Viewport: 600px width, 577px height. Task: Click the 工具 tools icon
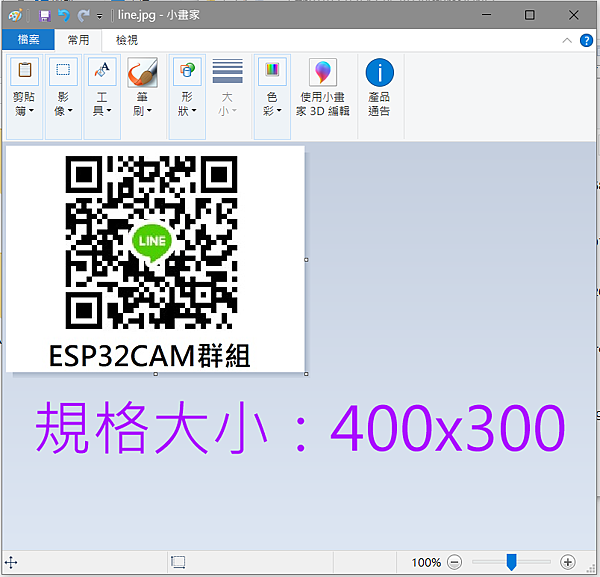pos(102,71)
